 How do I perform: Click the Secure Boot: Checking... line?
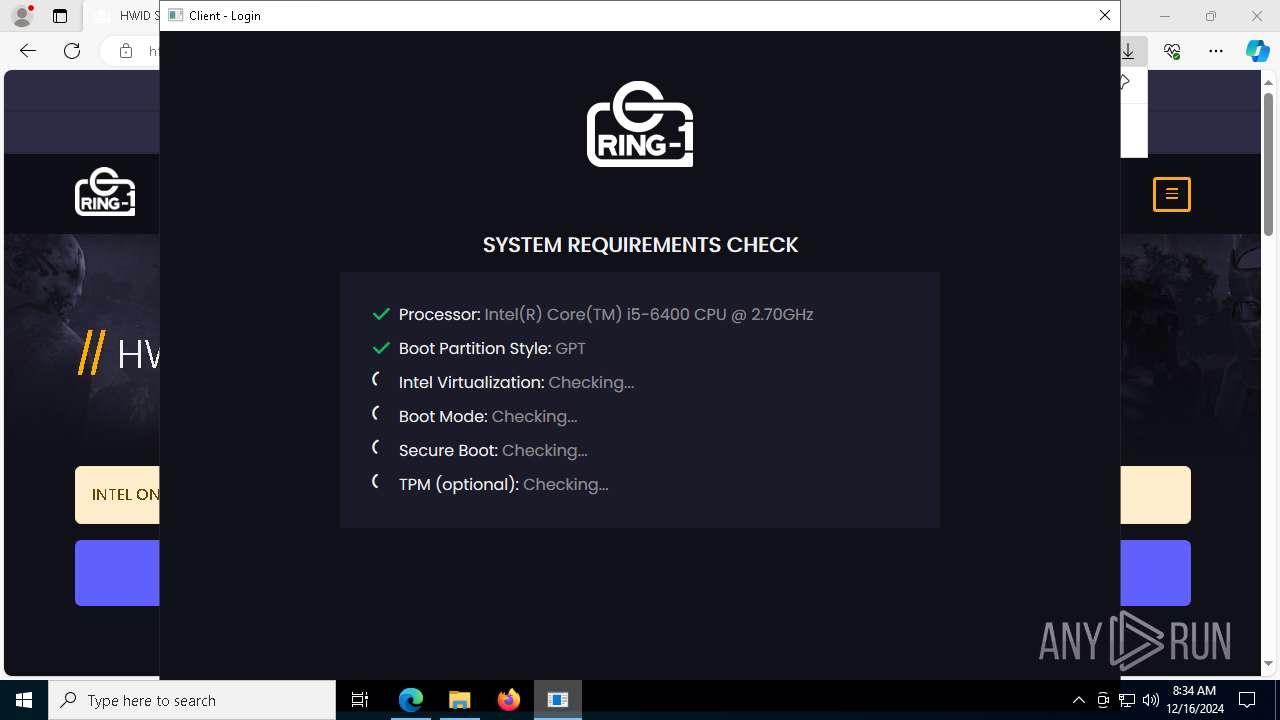[x=493, y=450]
